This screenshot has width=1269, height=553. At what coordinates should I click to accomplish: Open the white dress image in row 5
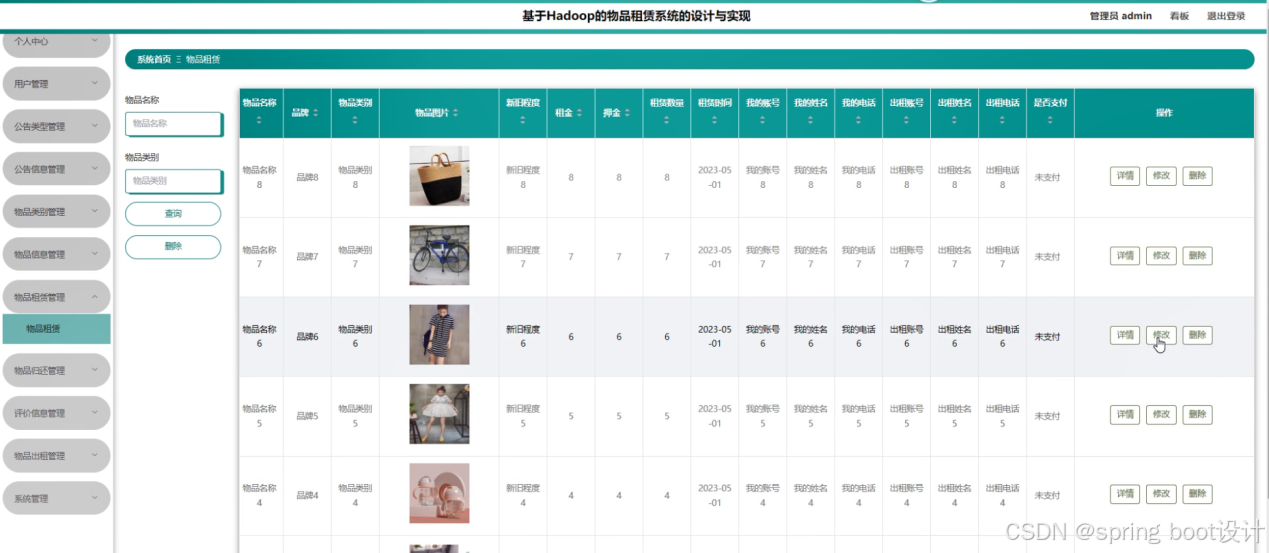click(439, 414)
